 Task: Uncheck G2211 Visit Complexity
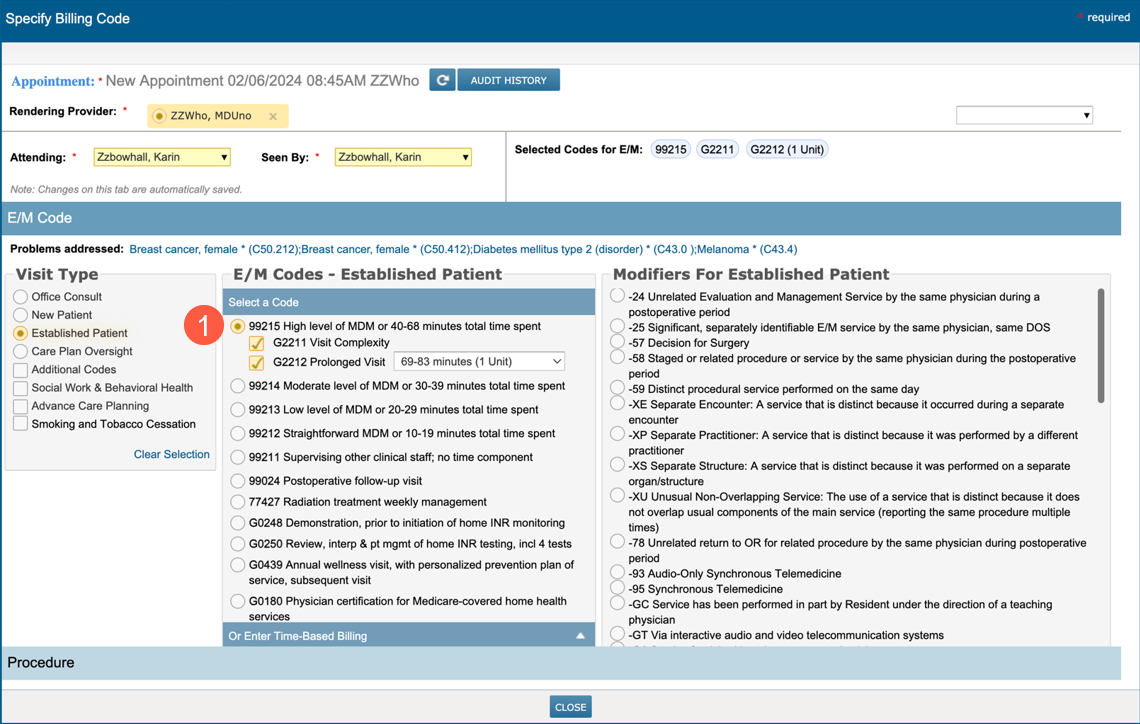(x=257, y=343)
